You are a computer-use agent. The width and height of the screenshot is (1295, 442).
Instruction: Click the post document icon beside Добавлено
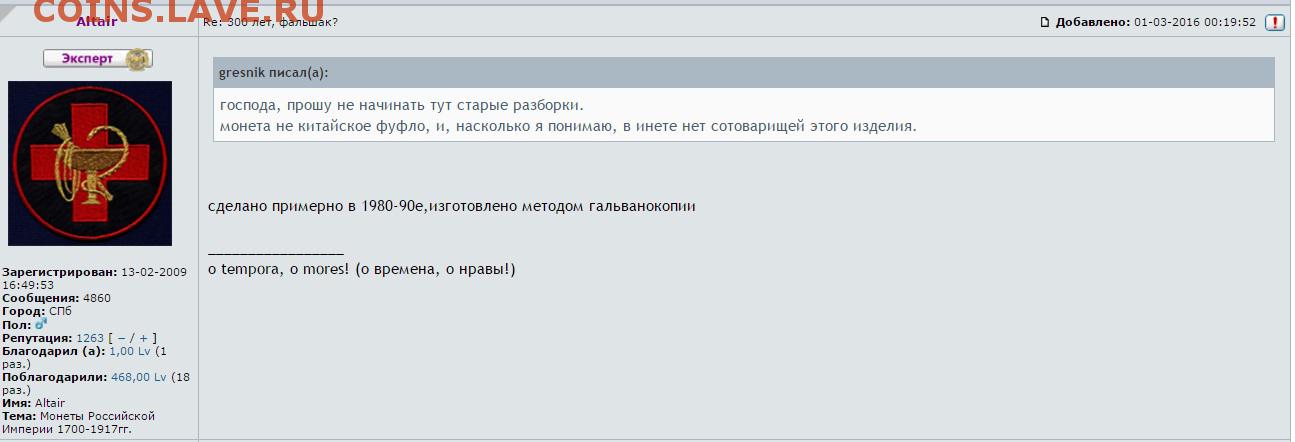1045,23
